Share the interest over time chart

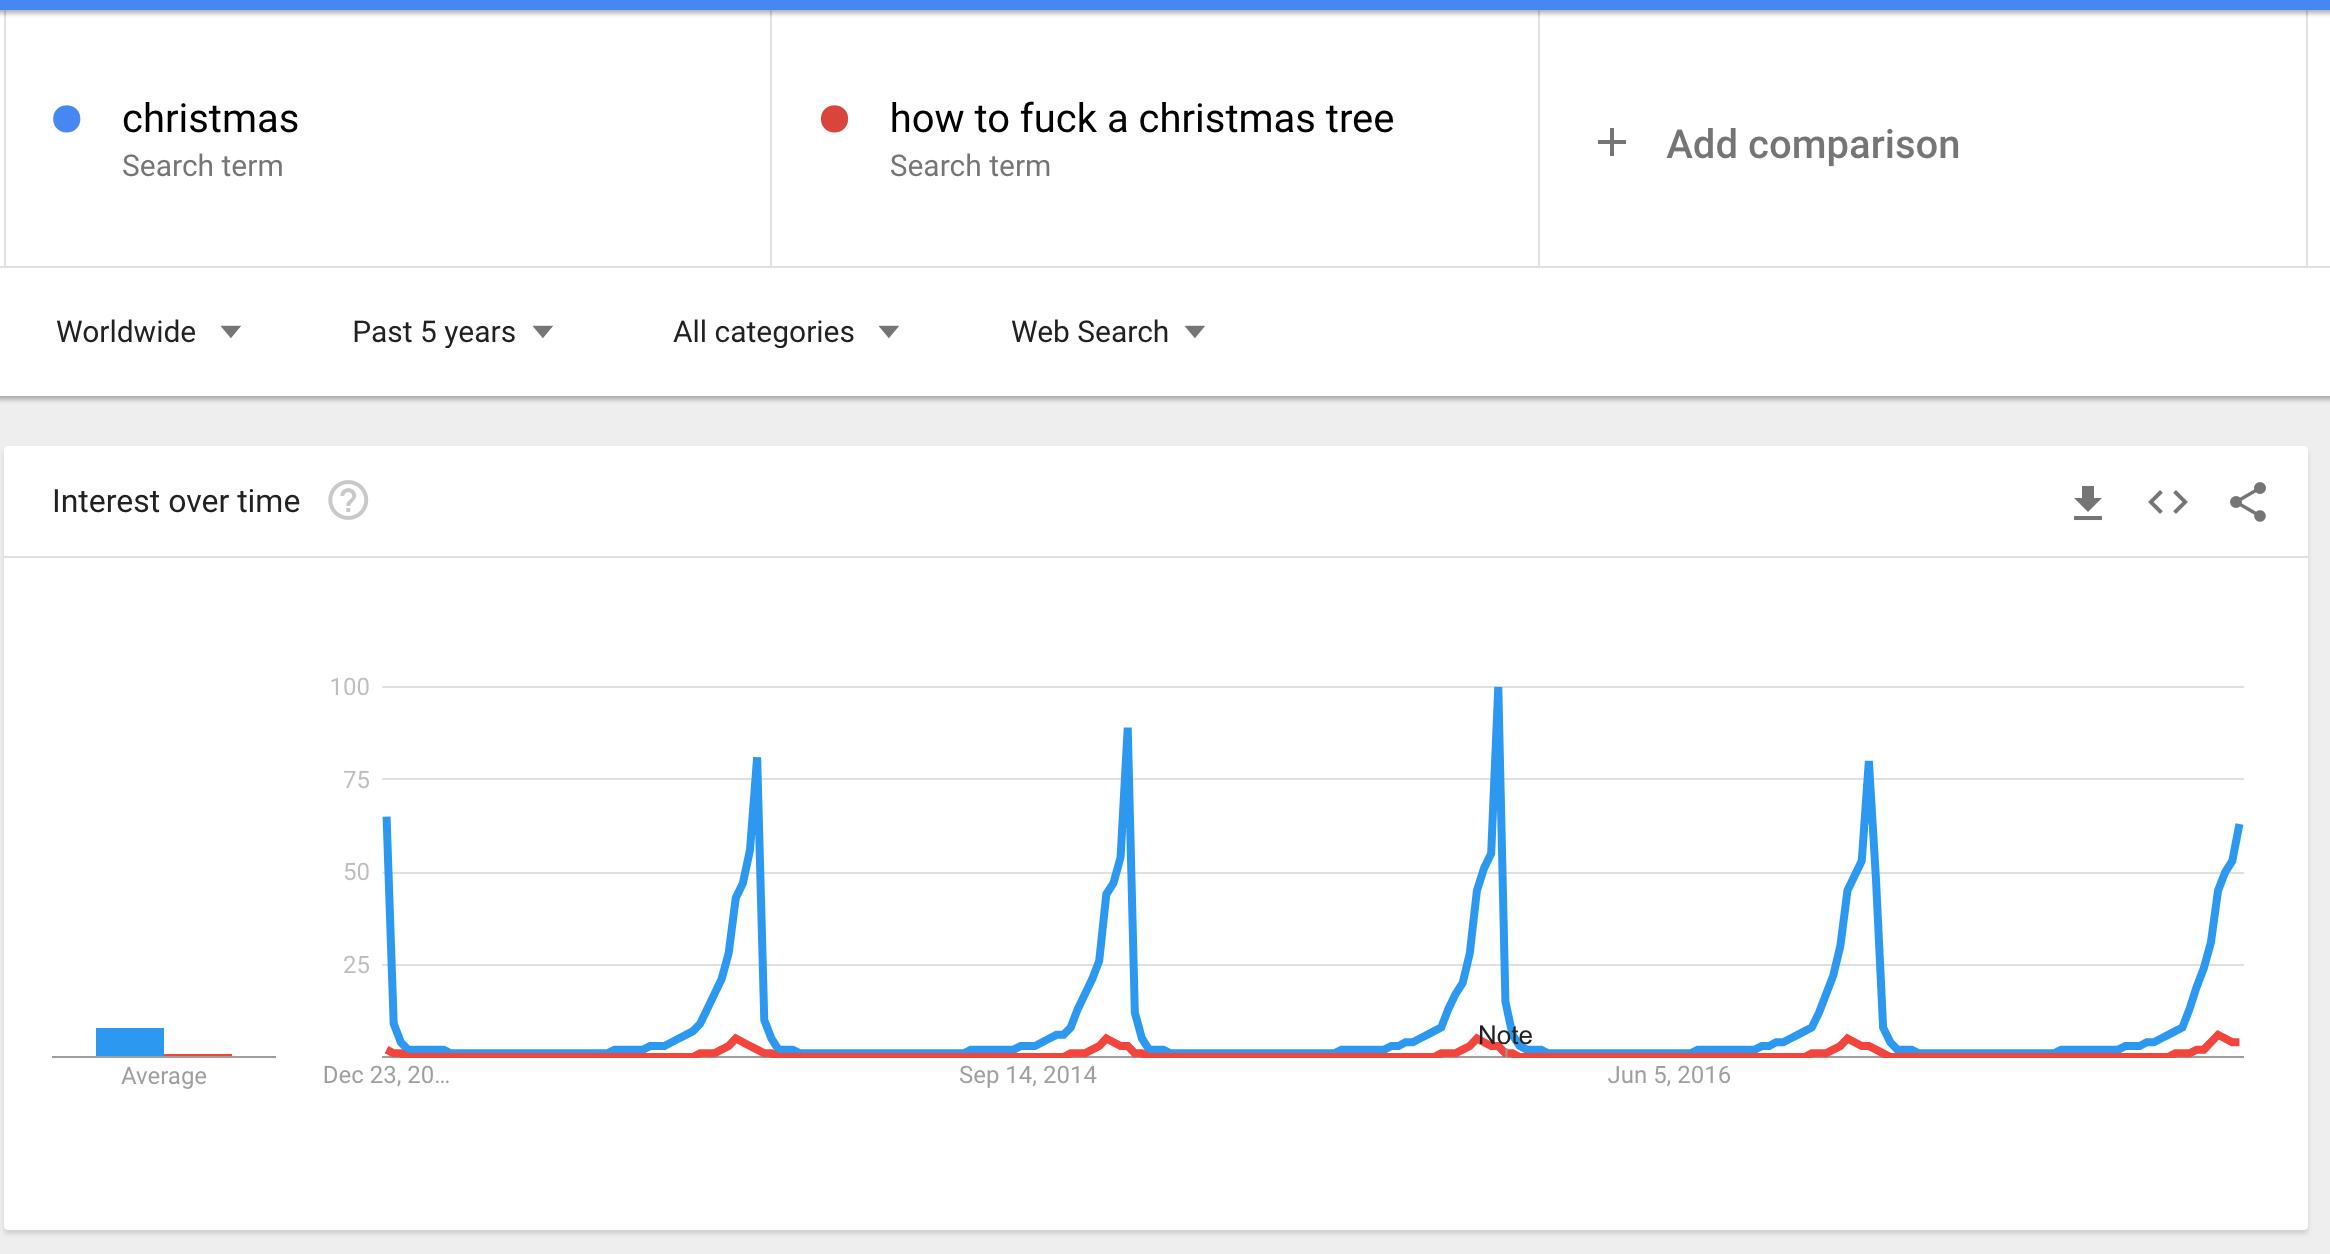point(2250,503)
